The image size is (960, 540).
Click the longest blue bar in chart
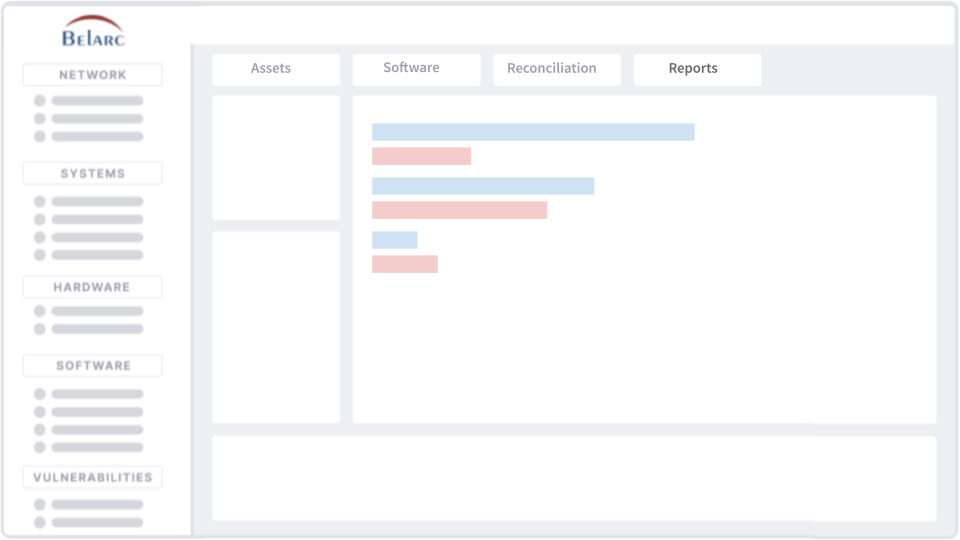click(x=533, y=132)
